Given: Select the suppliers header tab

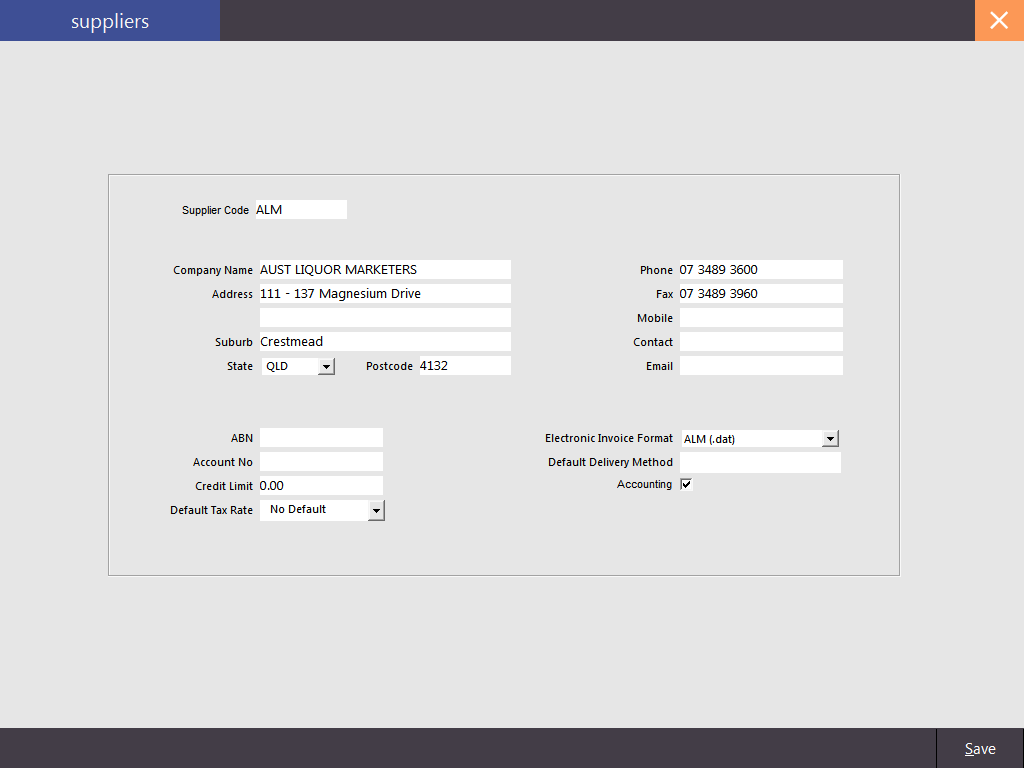Looking at the screenshot, I should (110, 20).
